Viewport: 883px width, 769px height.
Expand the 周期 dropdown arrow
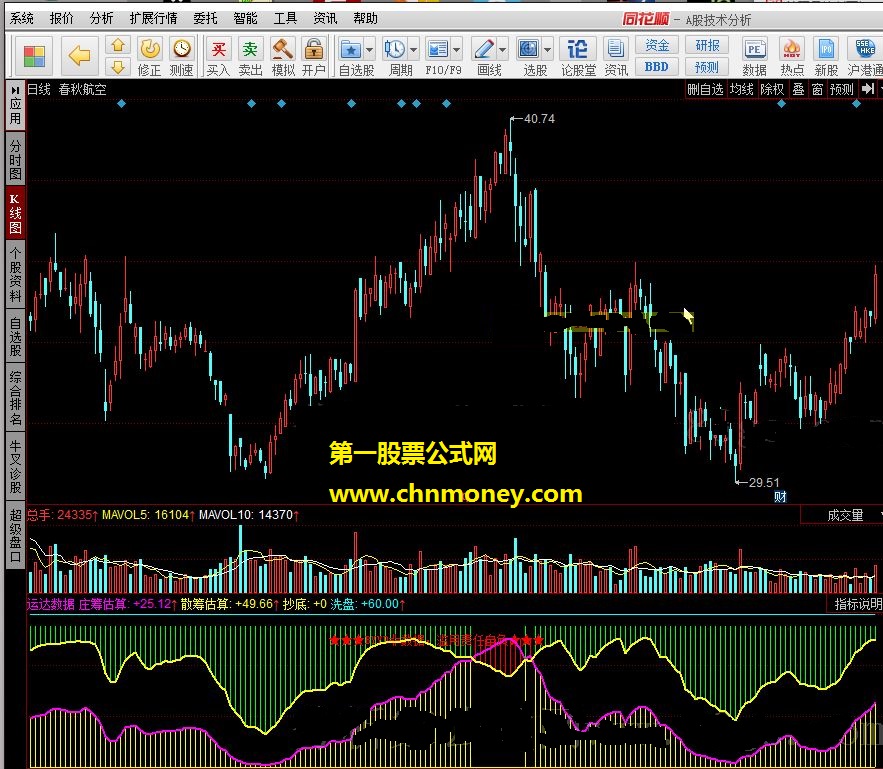[x=413, y=50]
